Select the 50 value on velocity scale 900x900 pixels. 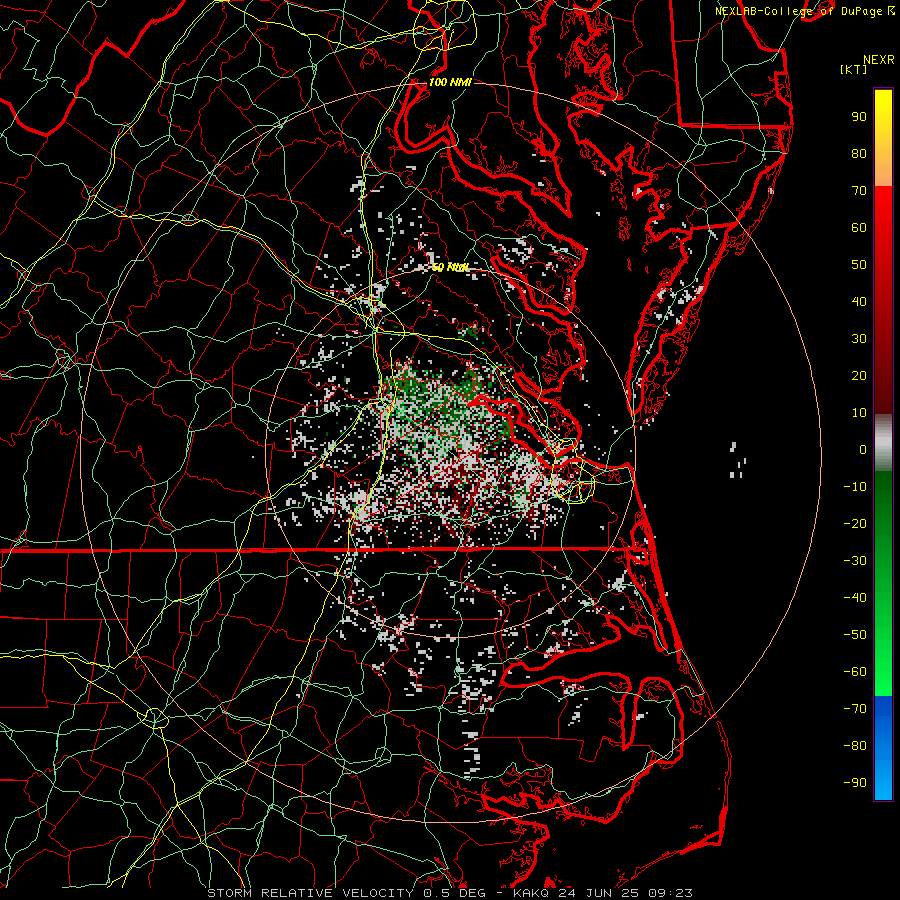859,265
